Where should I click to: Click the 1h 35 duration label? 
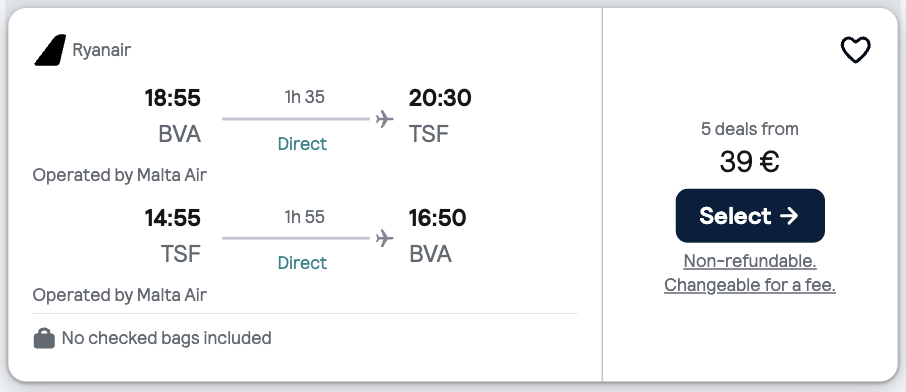305,97
